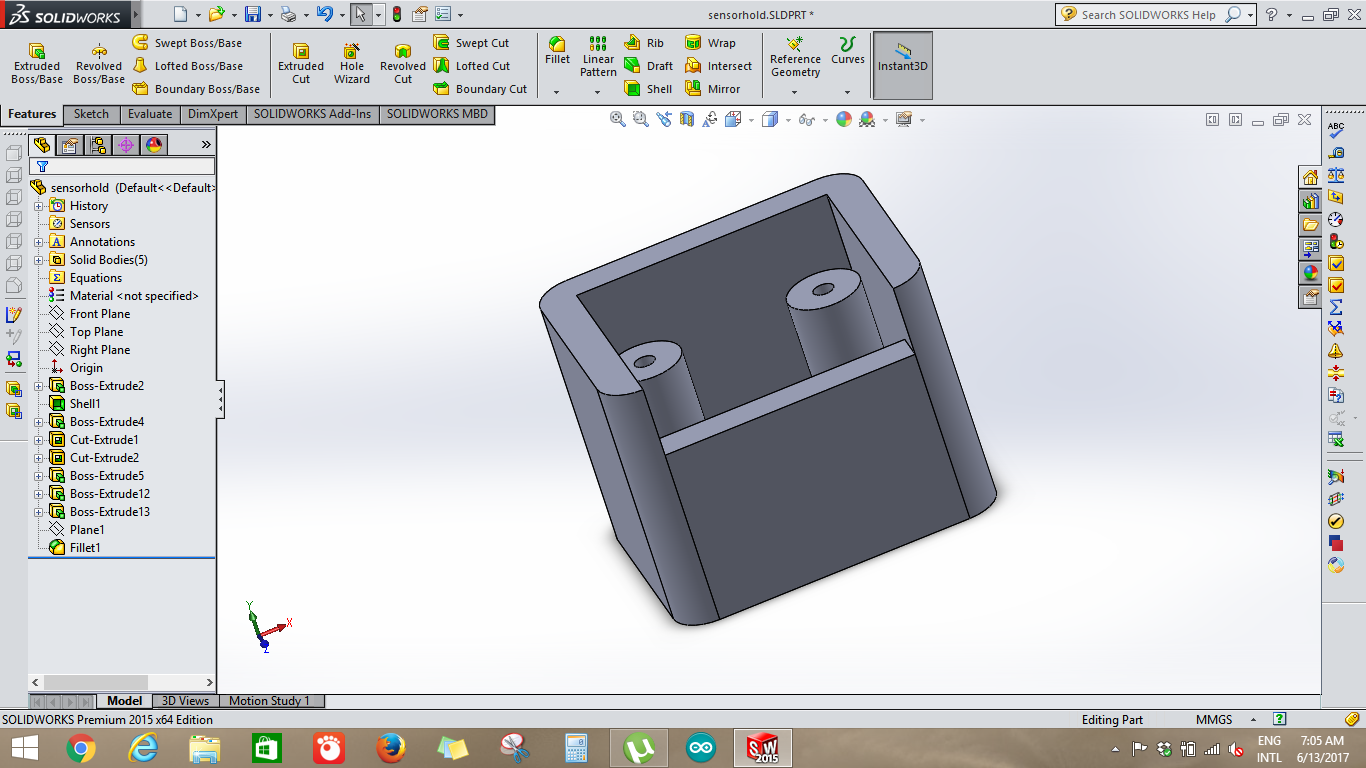Expand Solid Bodies(5) node

(39, 260)
